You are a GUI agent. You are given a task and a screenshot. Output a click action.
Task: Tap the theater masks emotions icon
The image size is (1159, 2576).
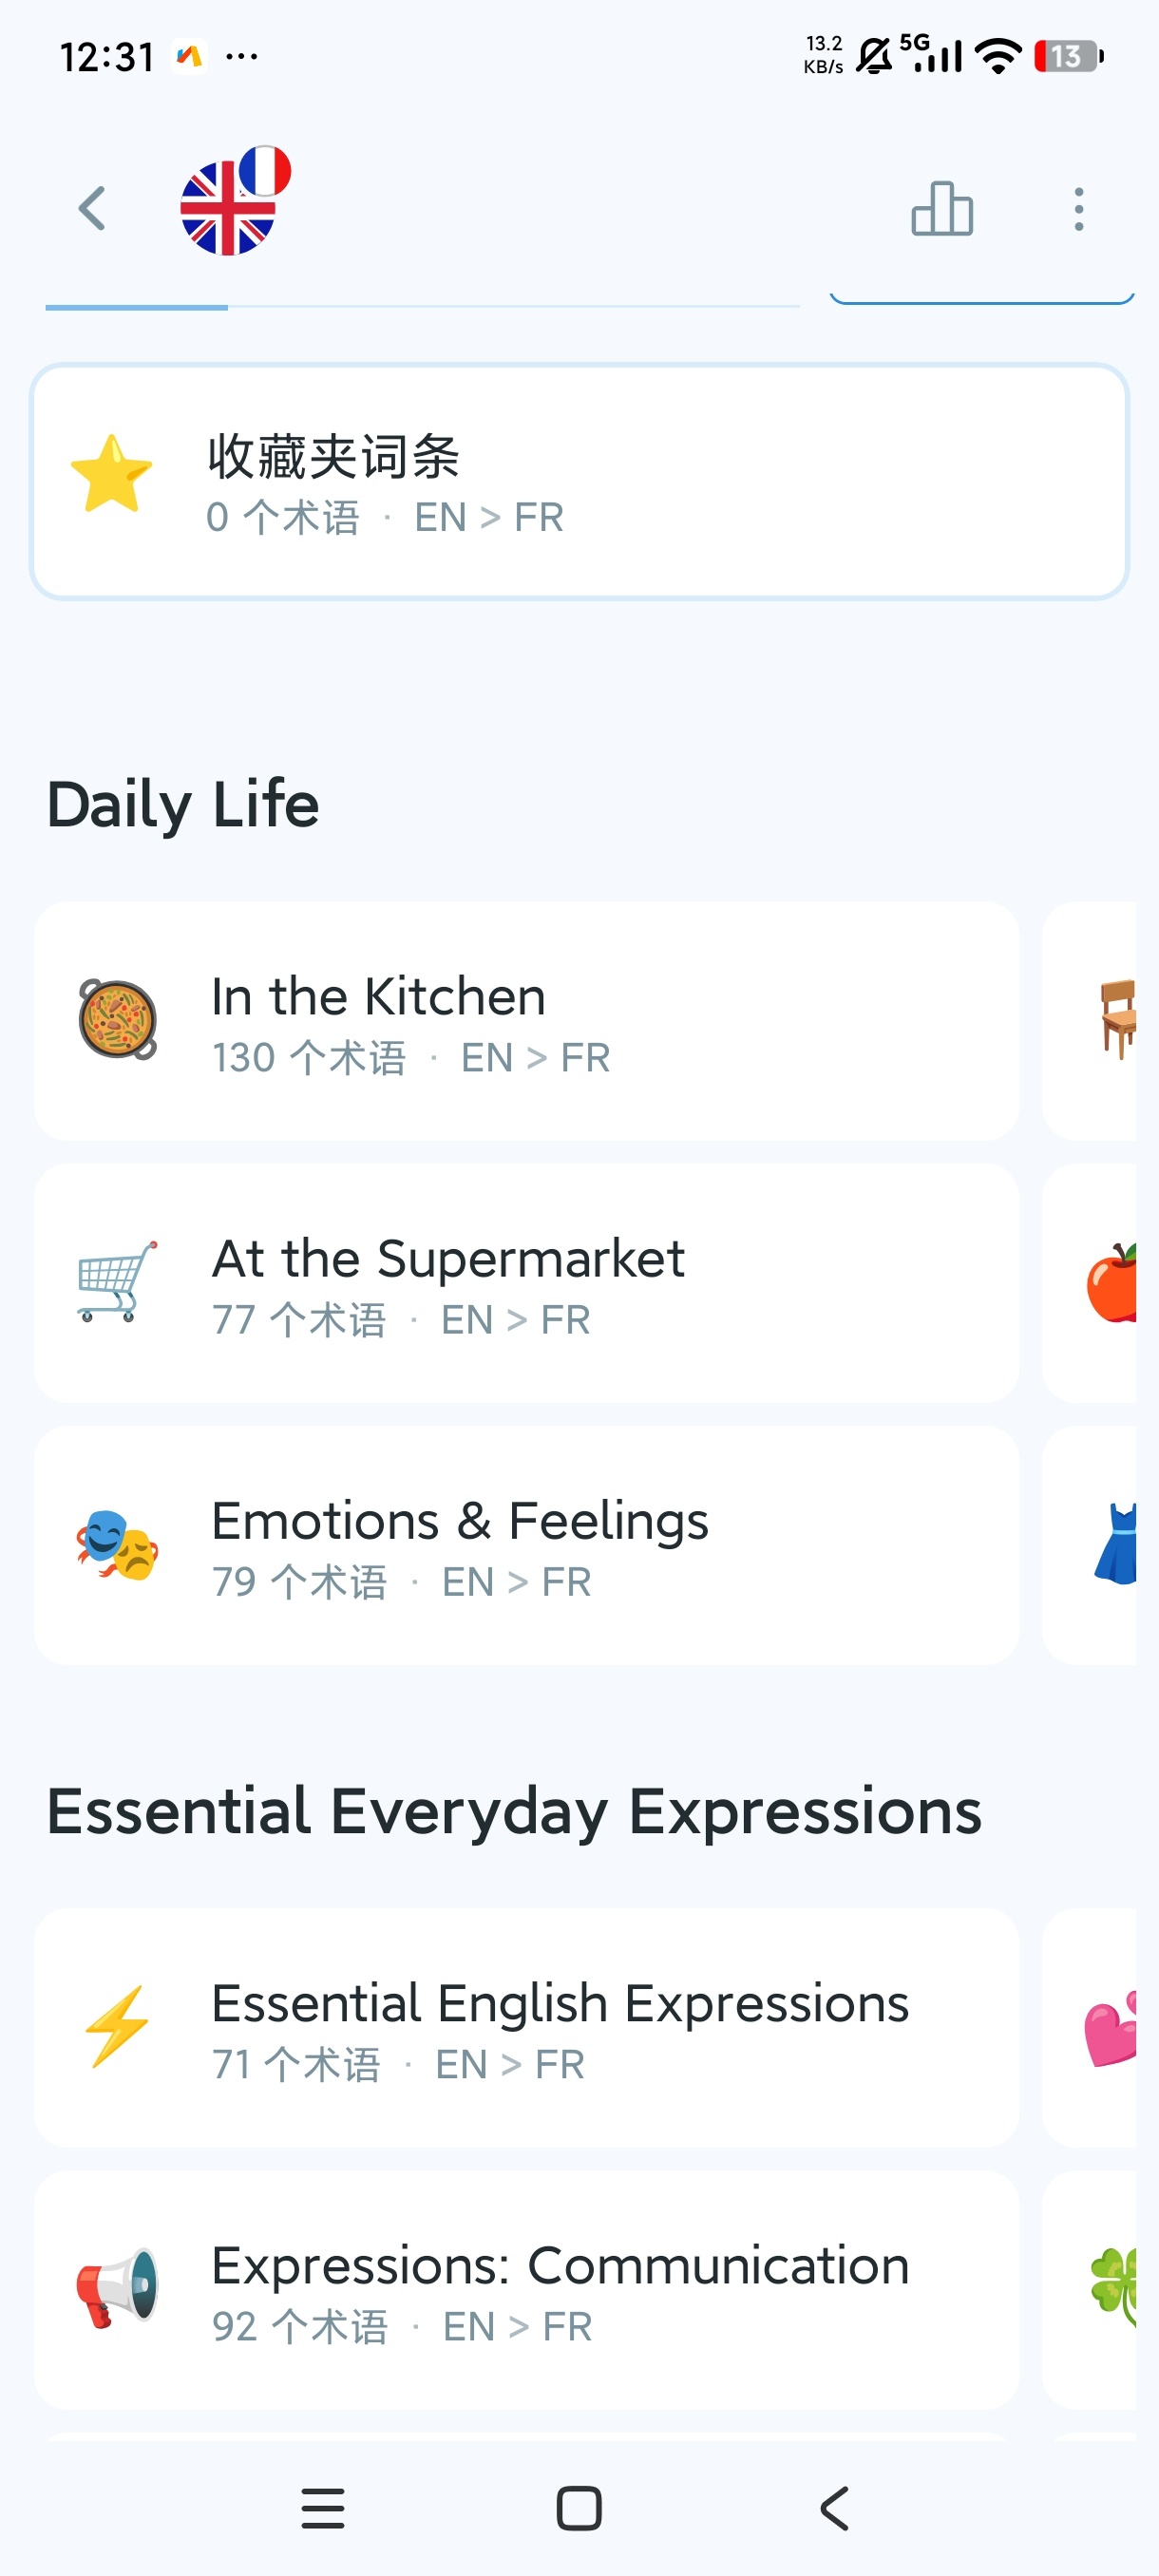click(118, 1544)
